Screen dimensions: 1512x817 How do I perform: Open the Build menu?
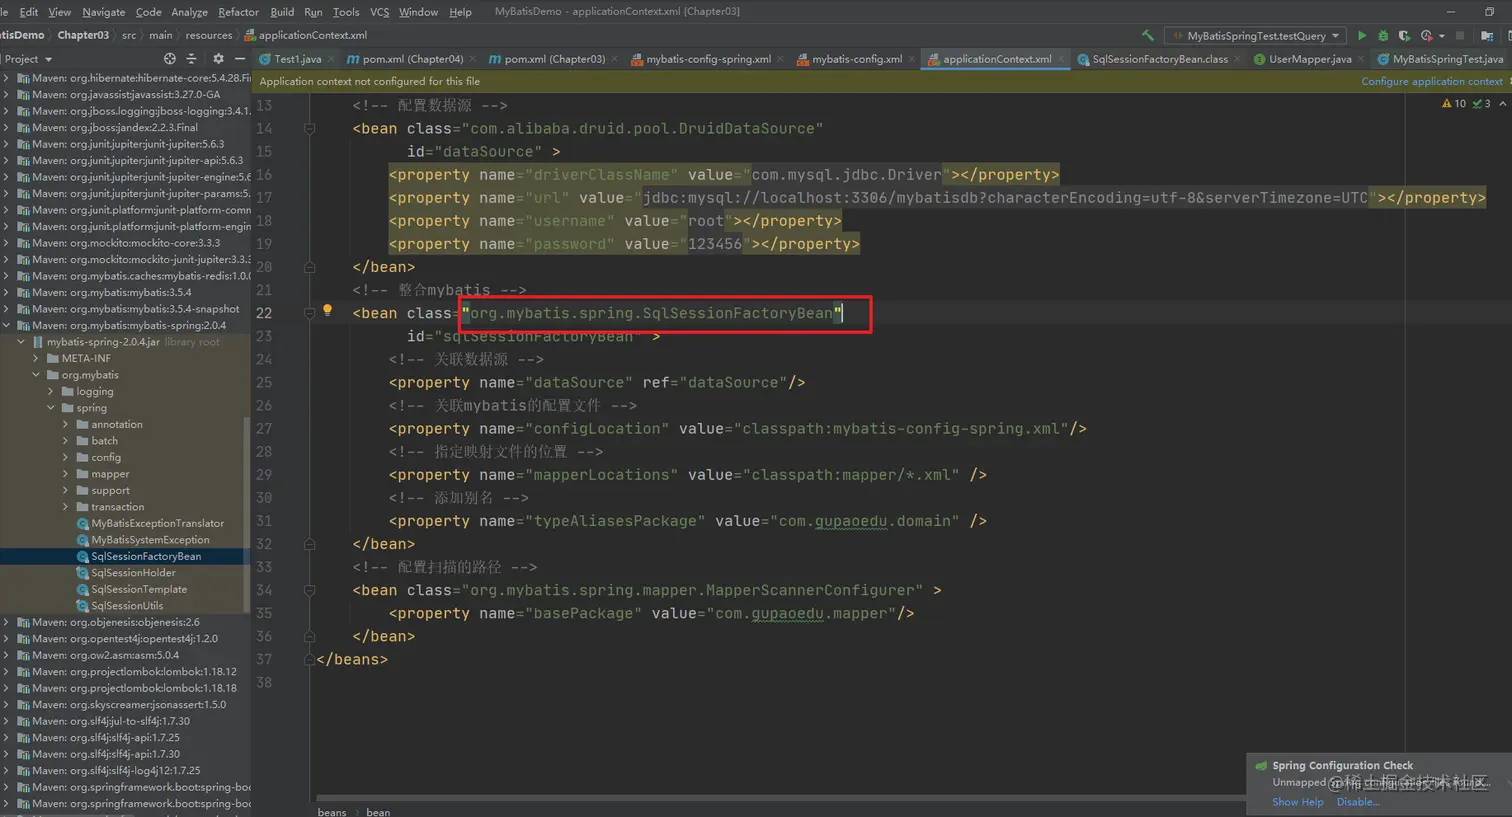click(x=282, y=12)
